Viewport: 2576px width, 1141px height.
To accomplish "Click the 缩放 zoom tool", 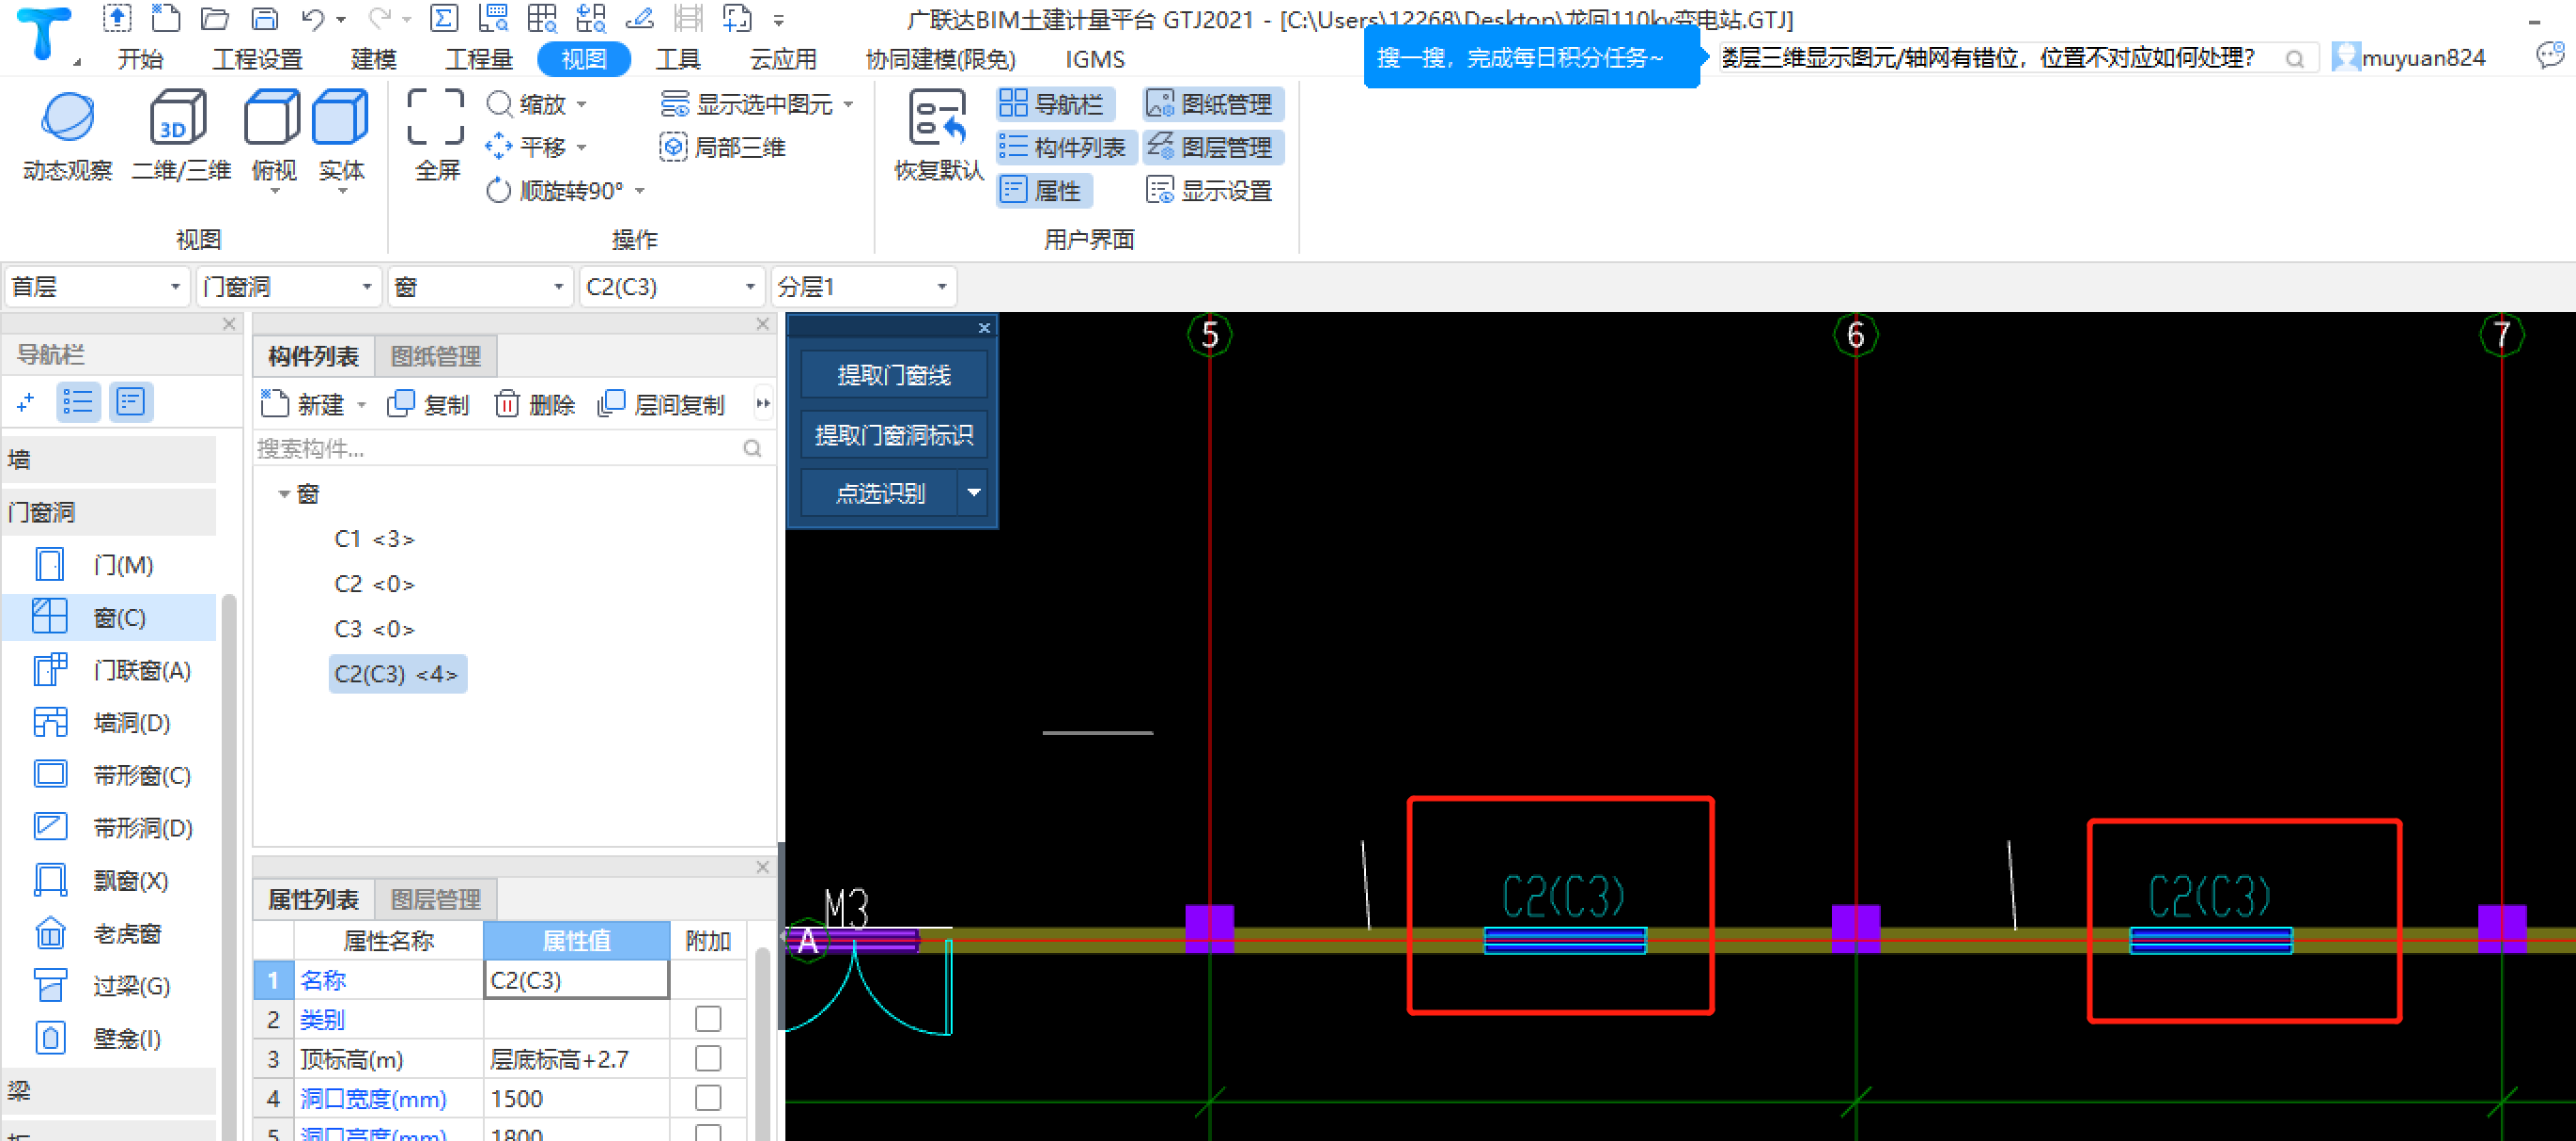I will (536, 104).
